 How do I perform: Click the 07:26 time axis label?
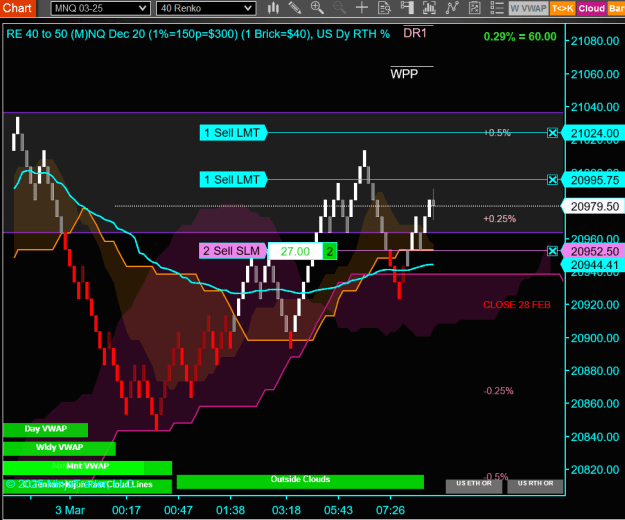tap(390, 510)
